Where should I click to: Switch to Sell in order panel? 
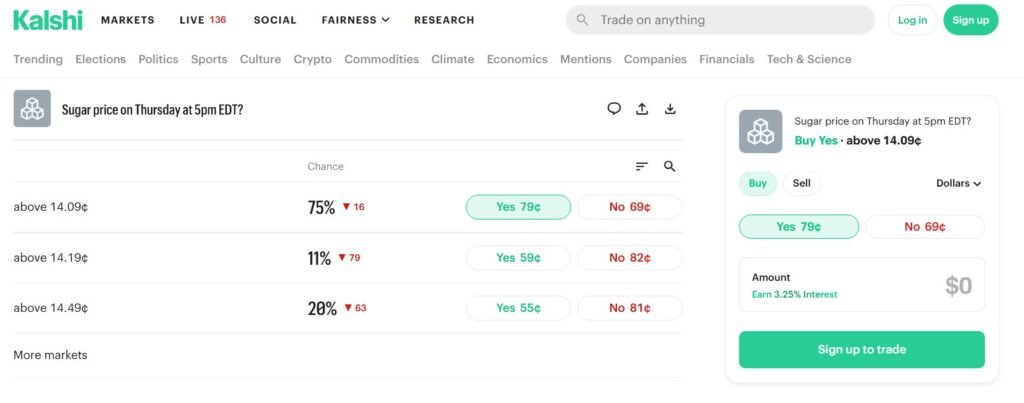(x=802, y=183)
